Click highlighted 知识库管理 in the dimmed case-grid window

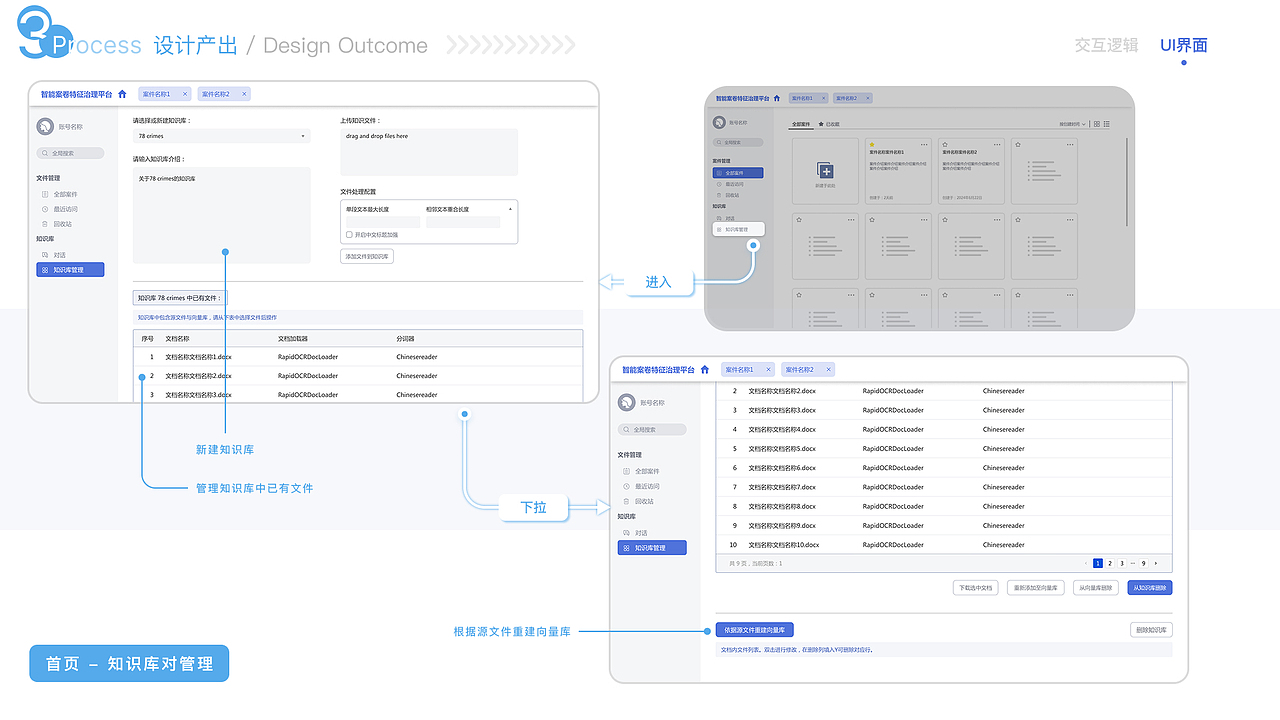tap(738, 229)
